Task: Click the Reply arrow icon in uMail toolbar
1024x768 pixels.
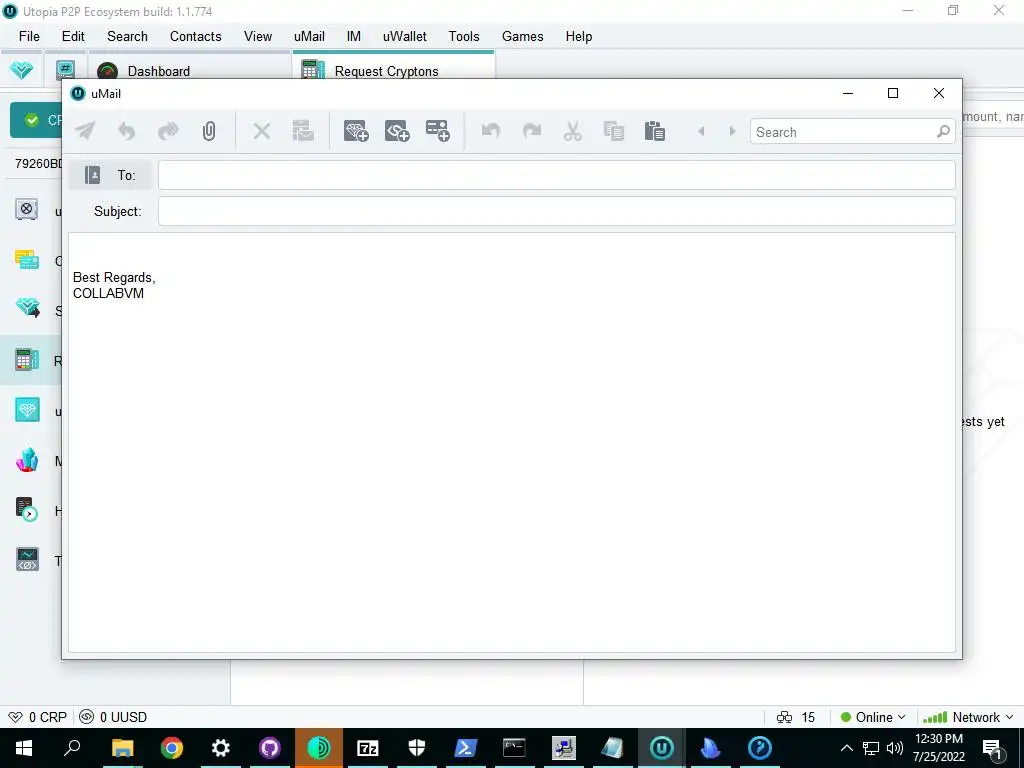Action: 127,131
